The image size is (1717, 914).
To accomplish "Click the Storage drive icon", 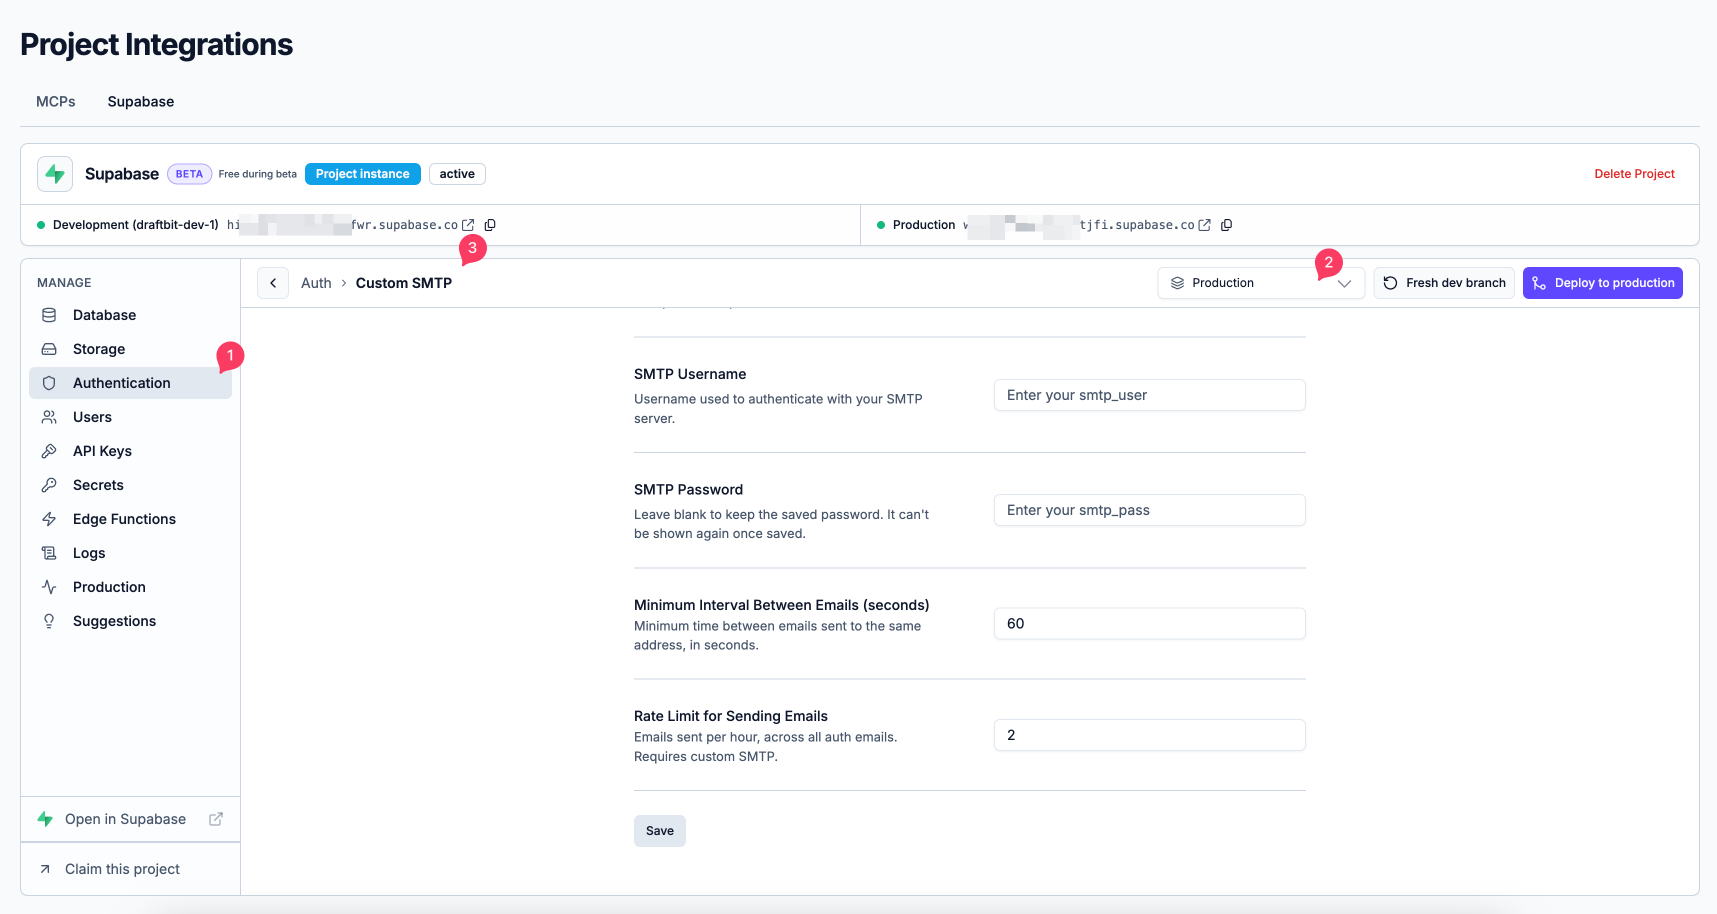I will (x=49, y=349).
